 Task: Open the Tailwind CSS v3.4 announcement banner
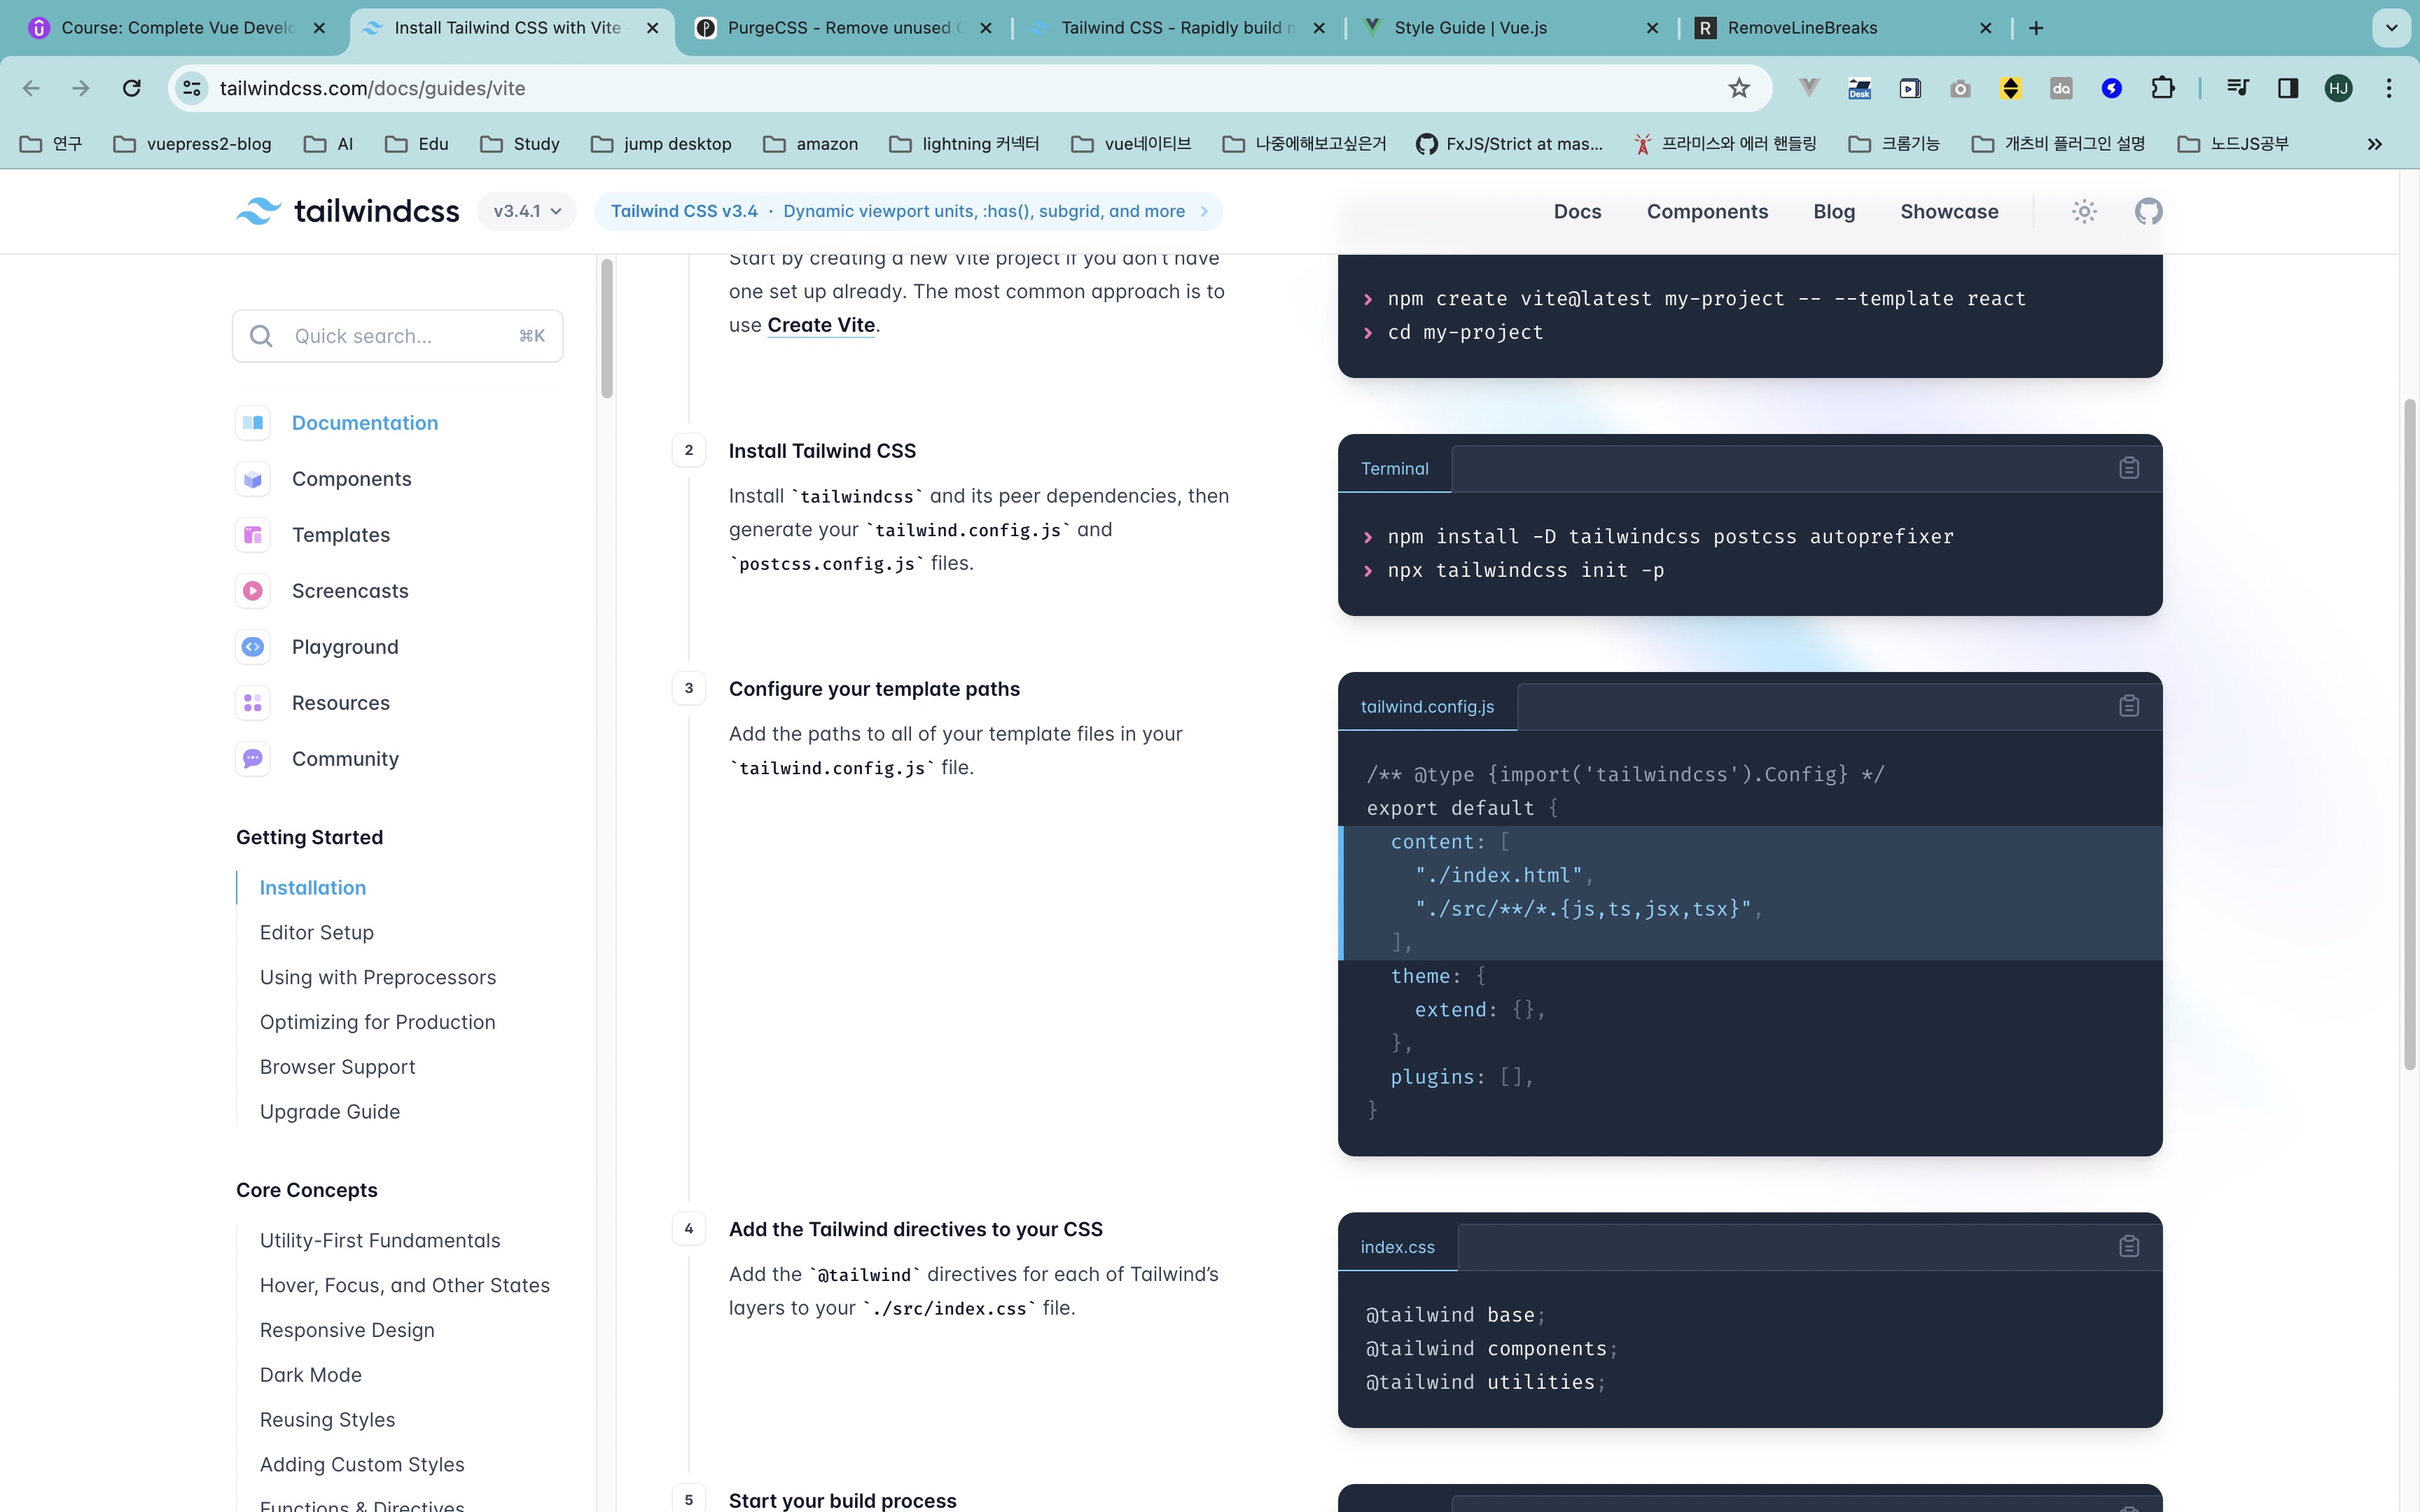(x=908, y=211)
